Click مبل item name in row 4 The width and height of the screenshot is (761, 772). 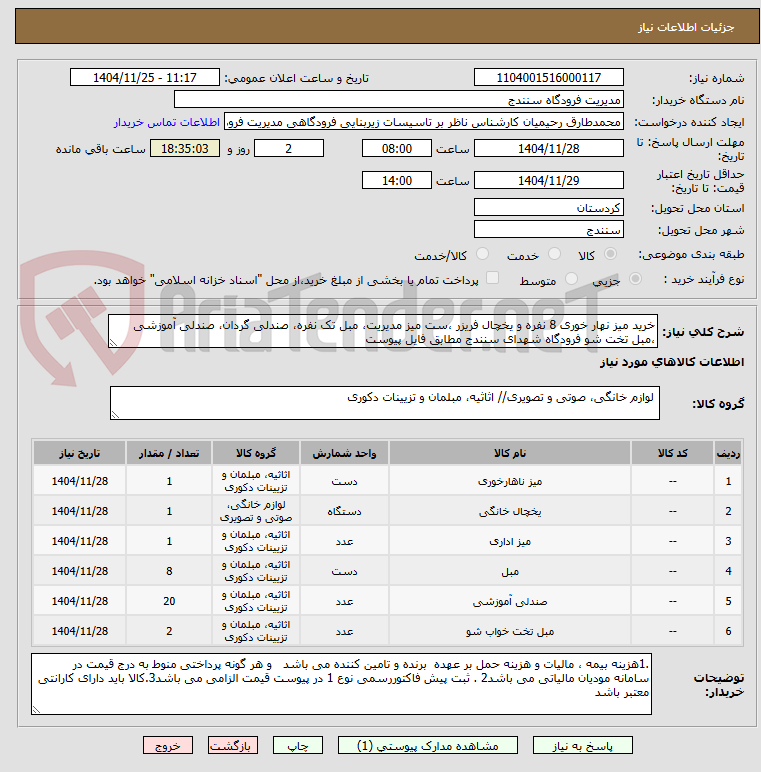click(x=509, y=571)
